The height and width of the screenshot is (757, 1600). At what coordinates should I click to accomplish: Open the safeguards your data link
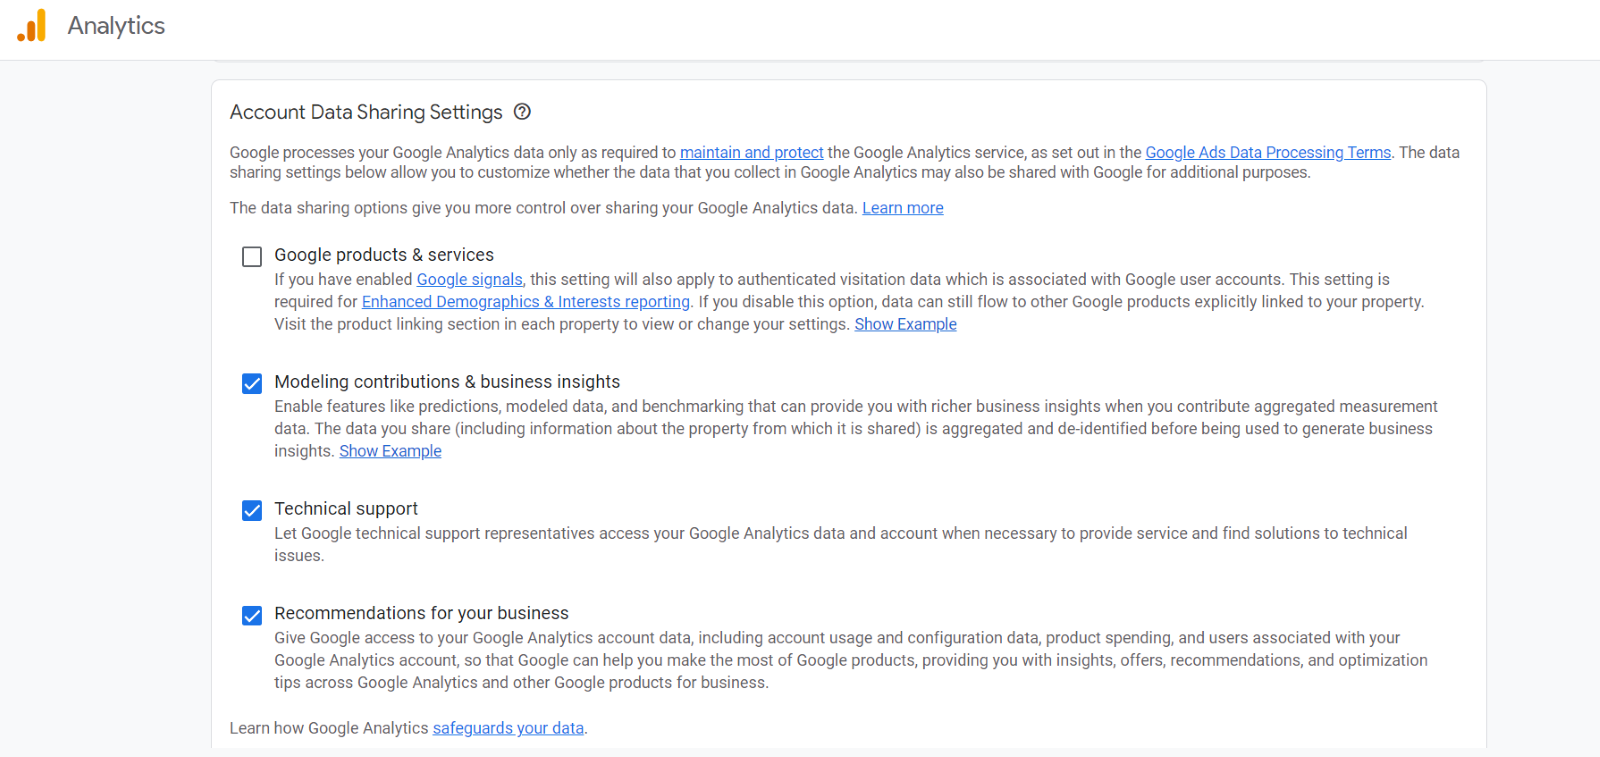coord(508,728)
